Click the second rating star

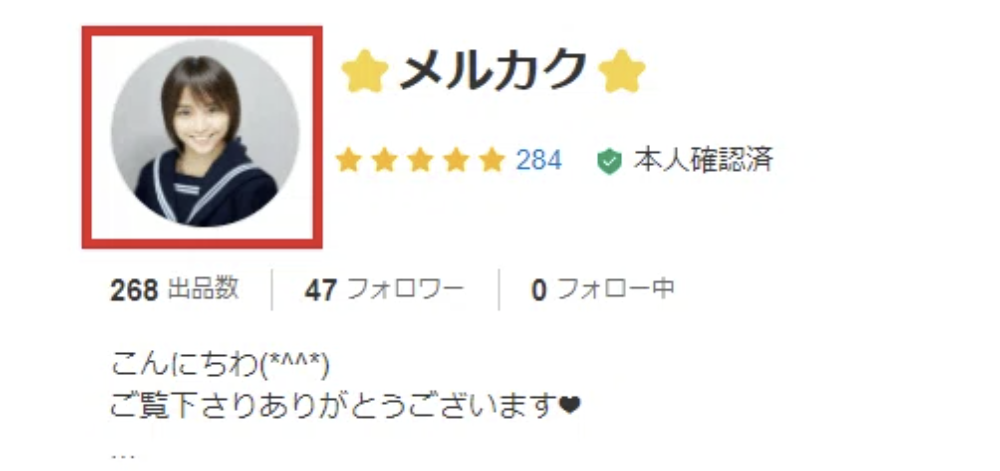tap(384, 160)
